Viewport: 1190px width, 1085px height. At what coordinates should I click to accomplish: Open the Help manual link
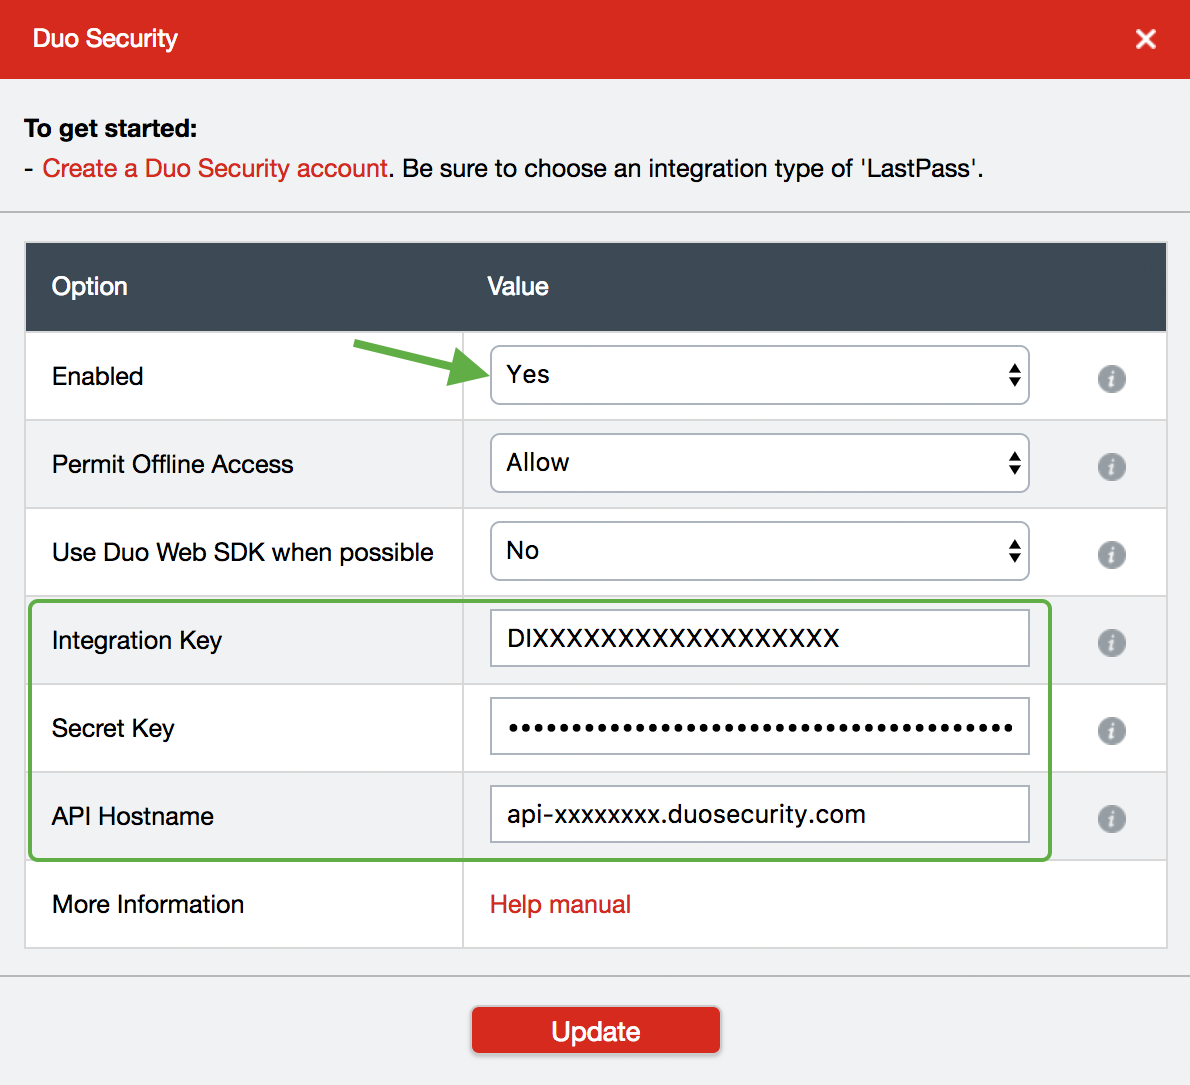(560, 904)
